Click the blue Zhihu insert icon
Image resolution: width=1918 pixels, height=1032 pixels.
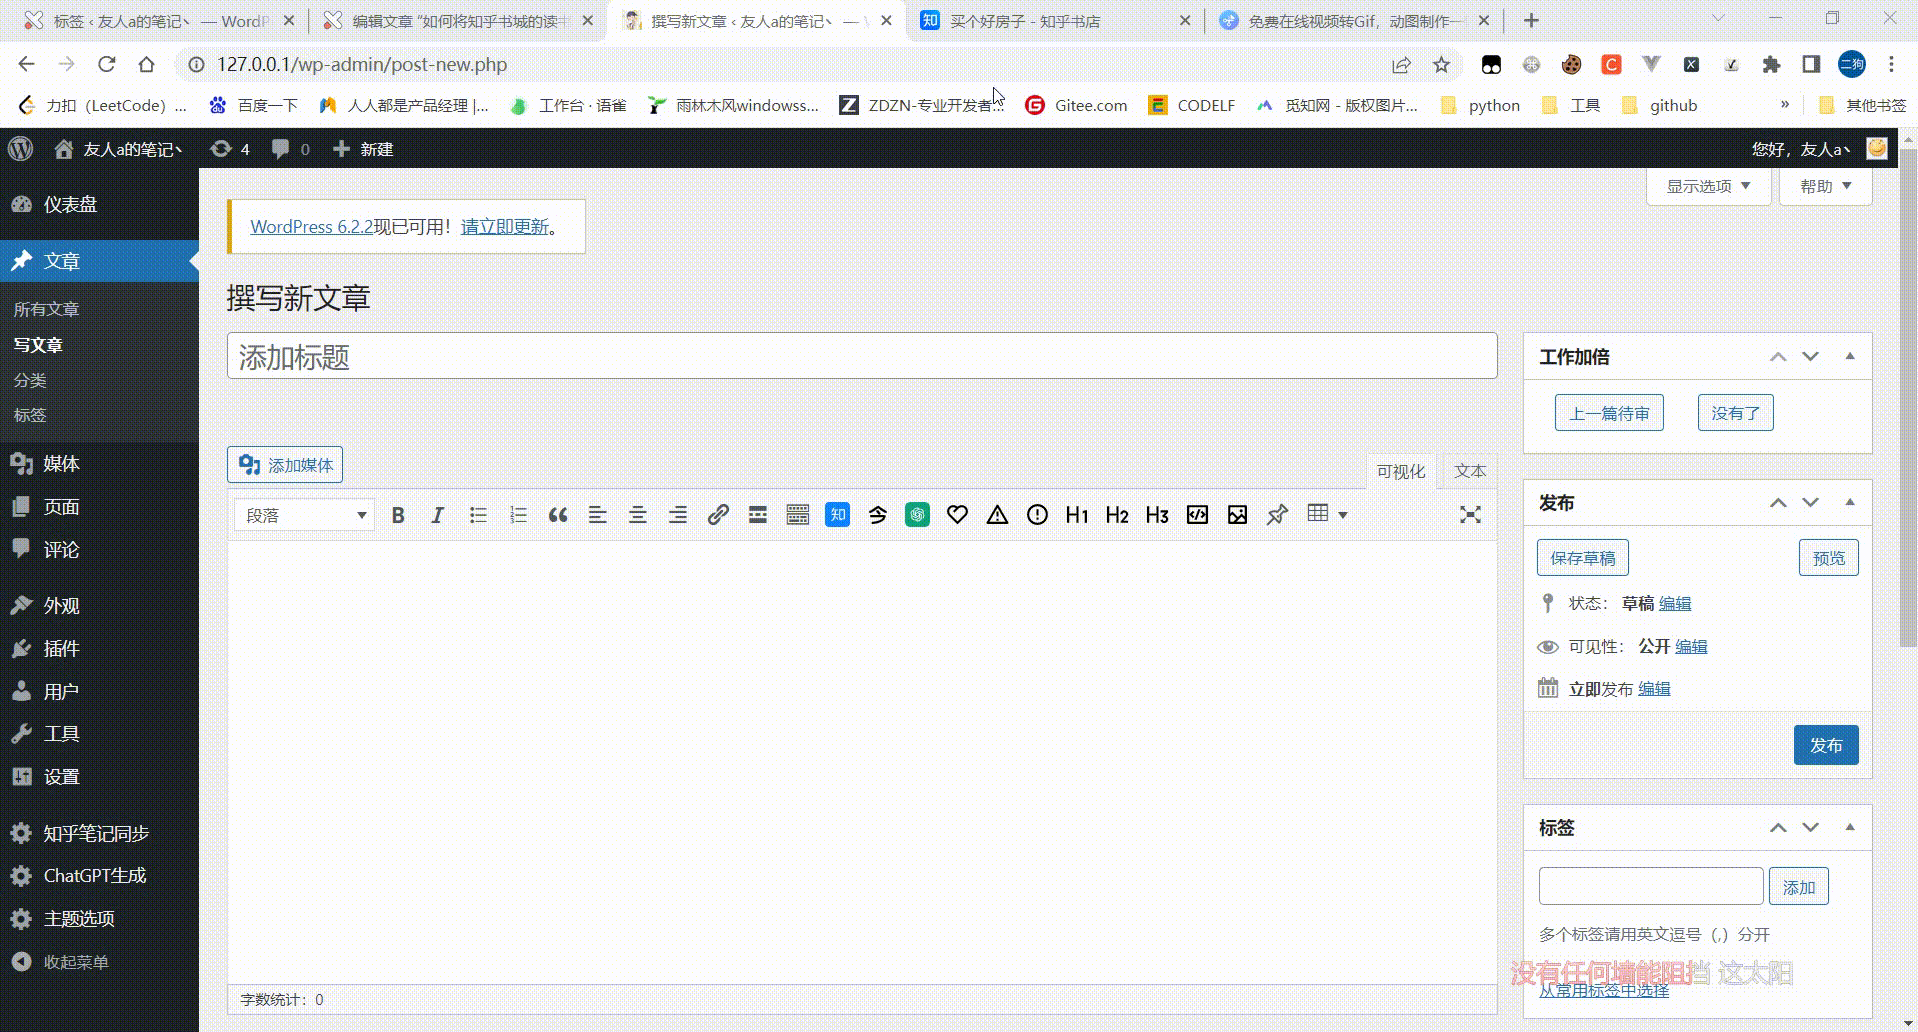point(837,514)
